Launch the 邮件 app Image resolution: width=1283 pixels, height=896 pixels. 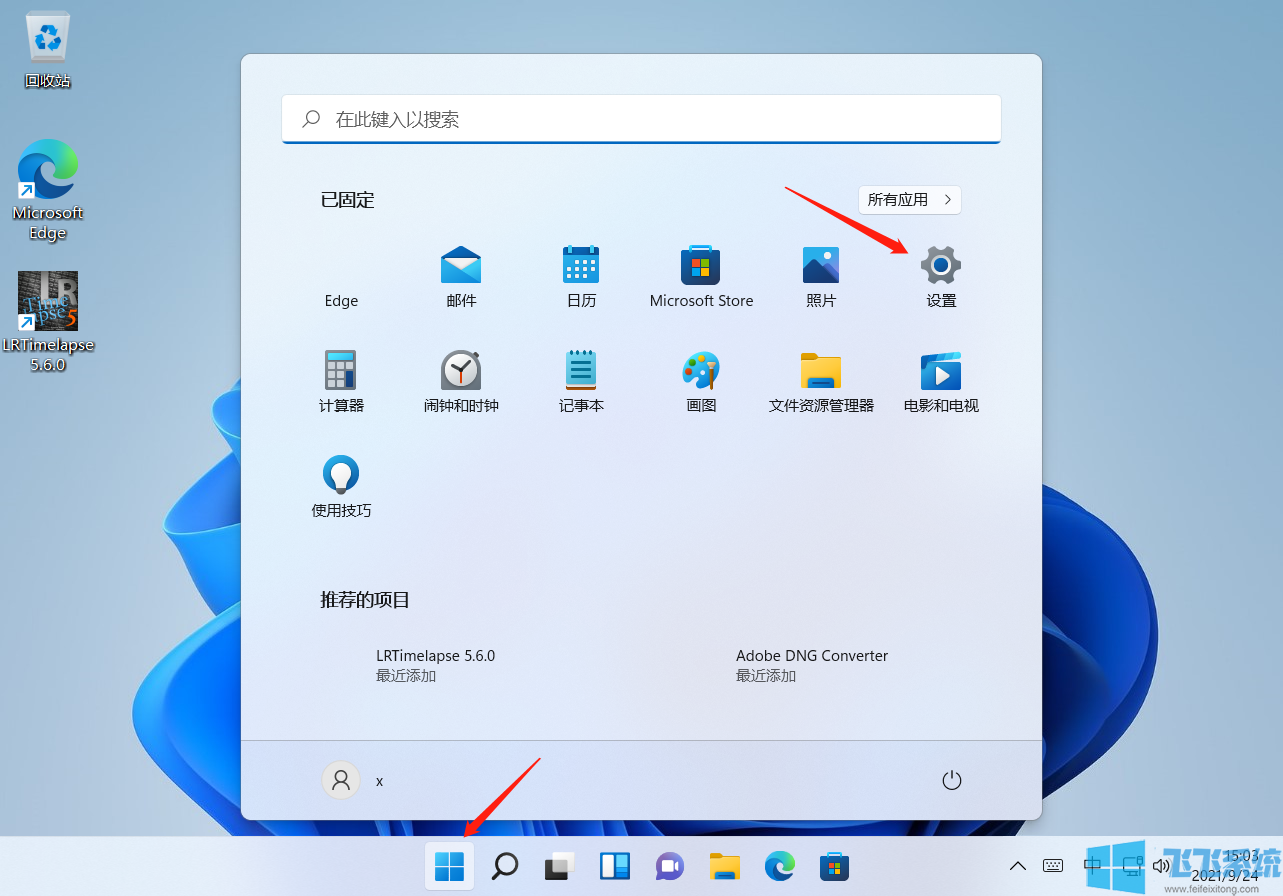(x=460, y=276)
